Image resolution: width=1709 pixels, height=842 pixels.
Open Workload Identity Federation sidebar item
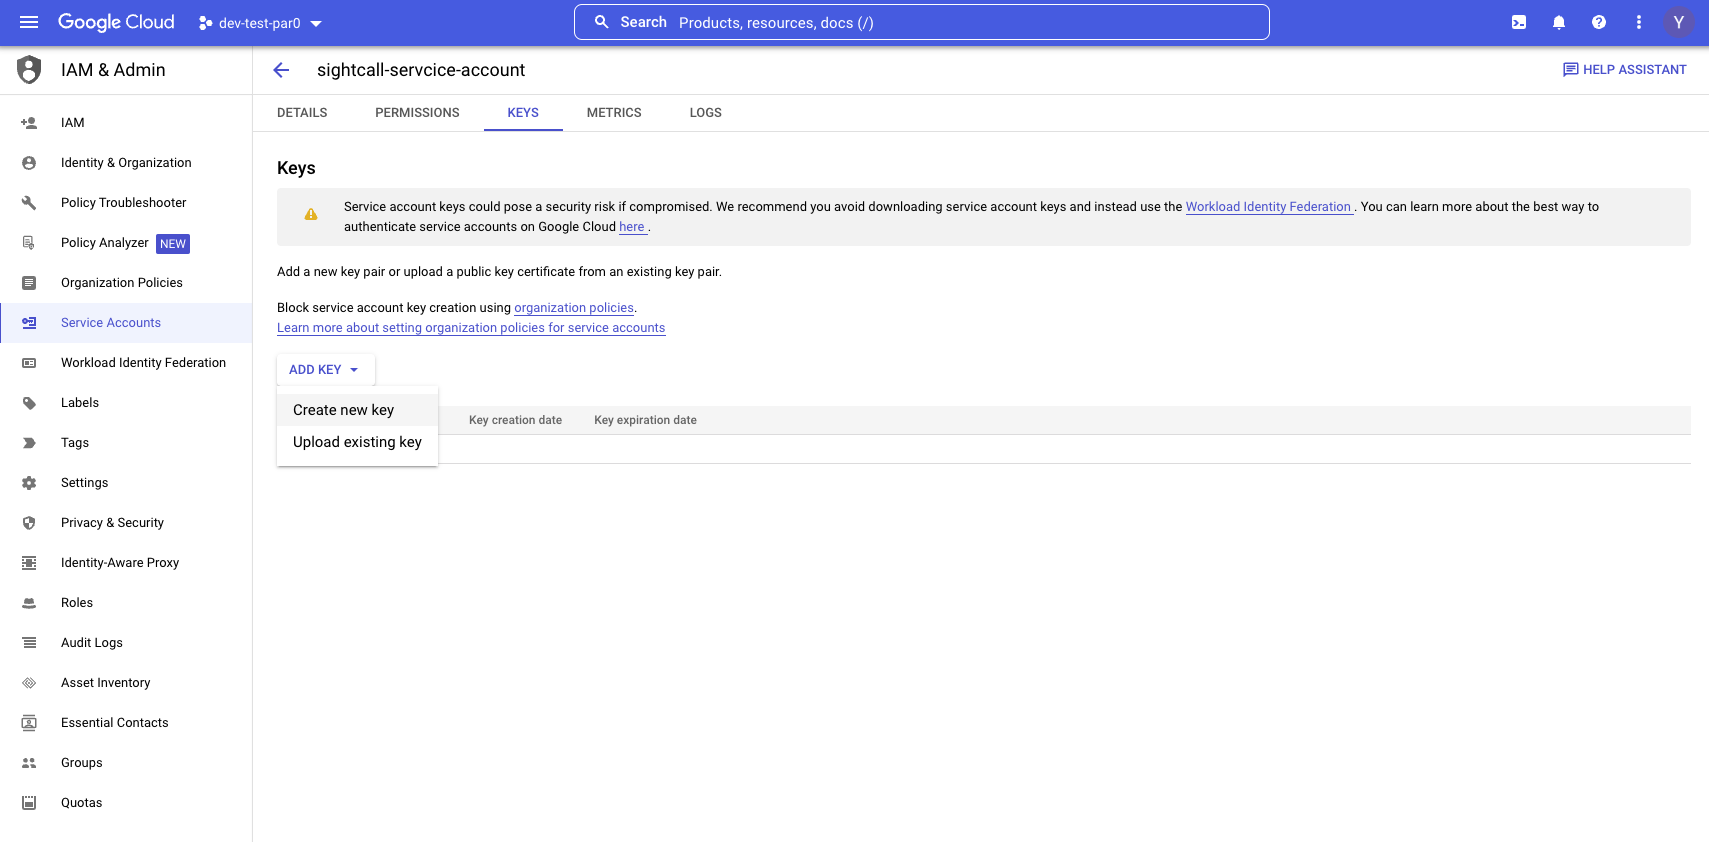pyautogui.click(x=126, y=363)
